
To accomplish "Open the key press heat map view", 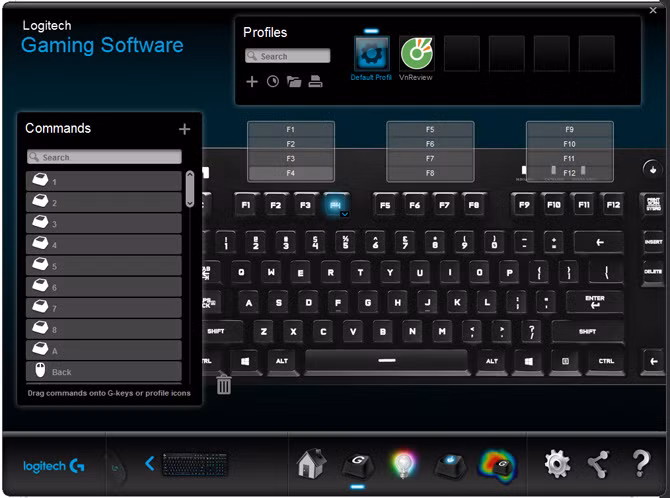I will point(497,464).
